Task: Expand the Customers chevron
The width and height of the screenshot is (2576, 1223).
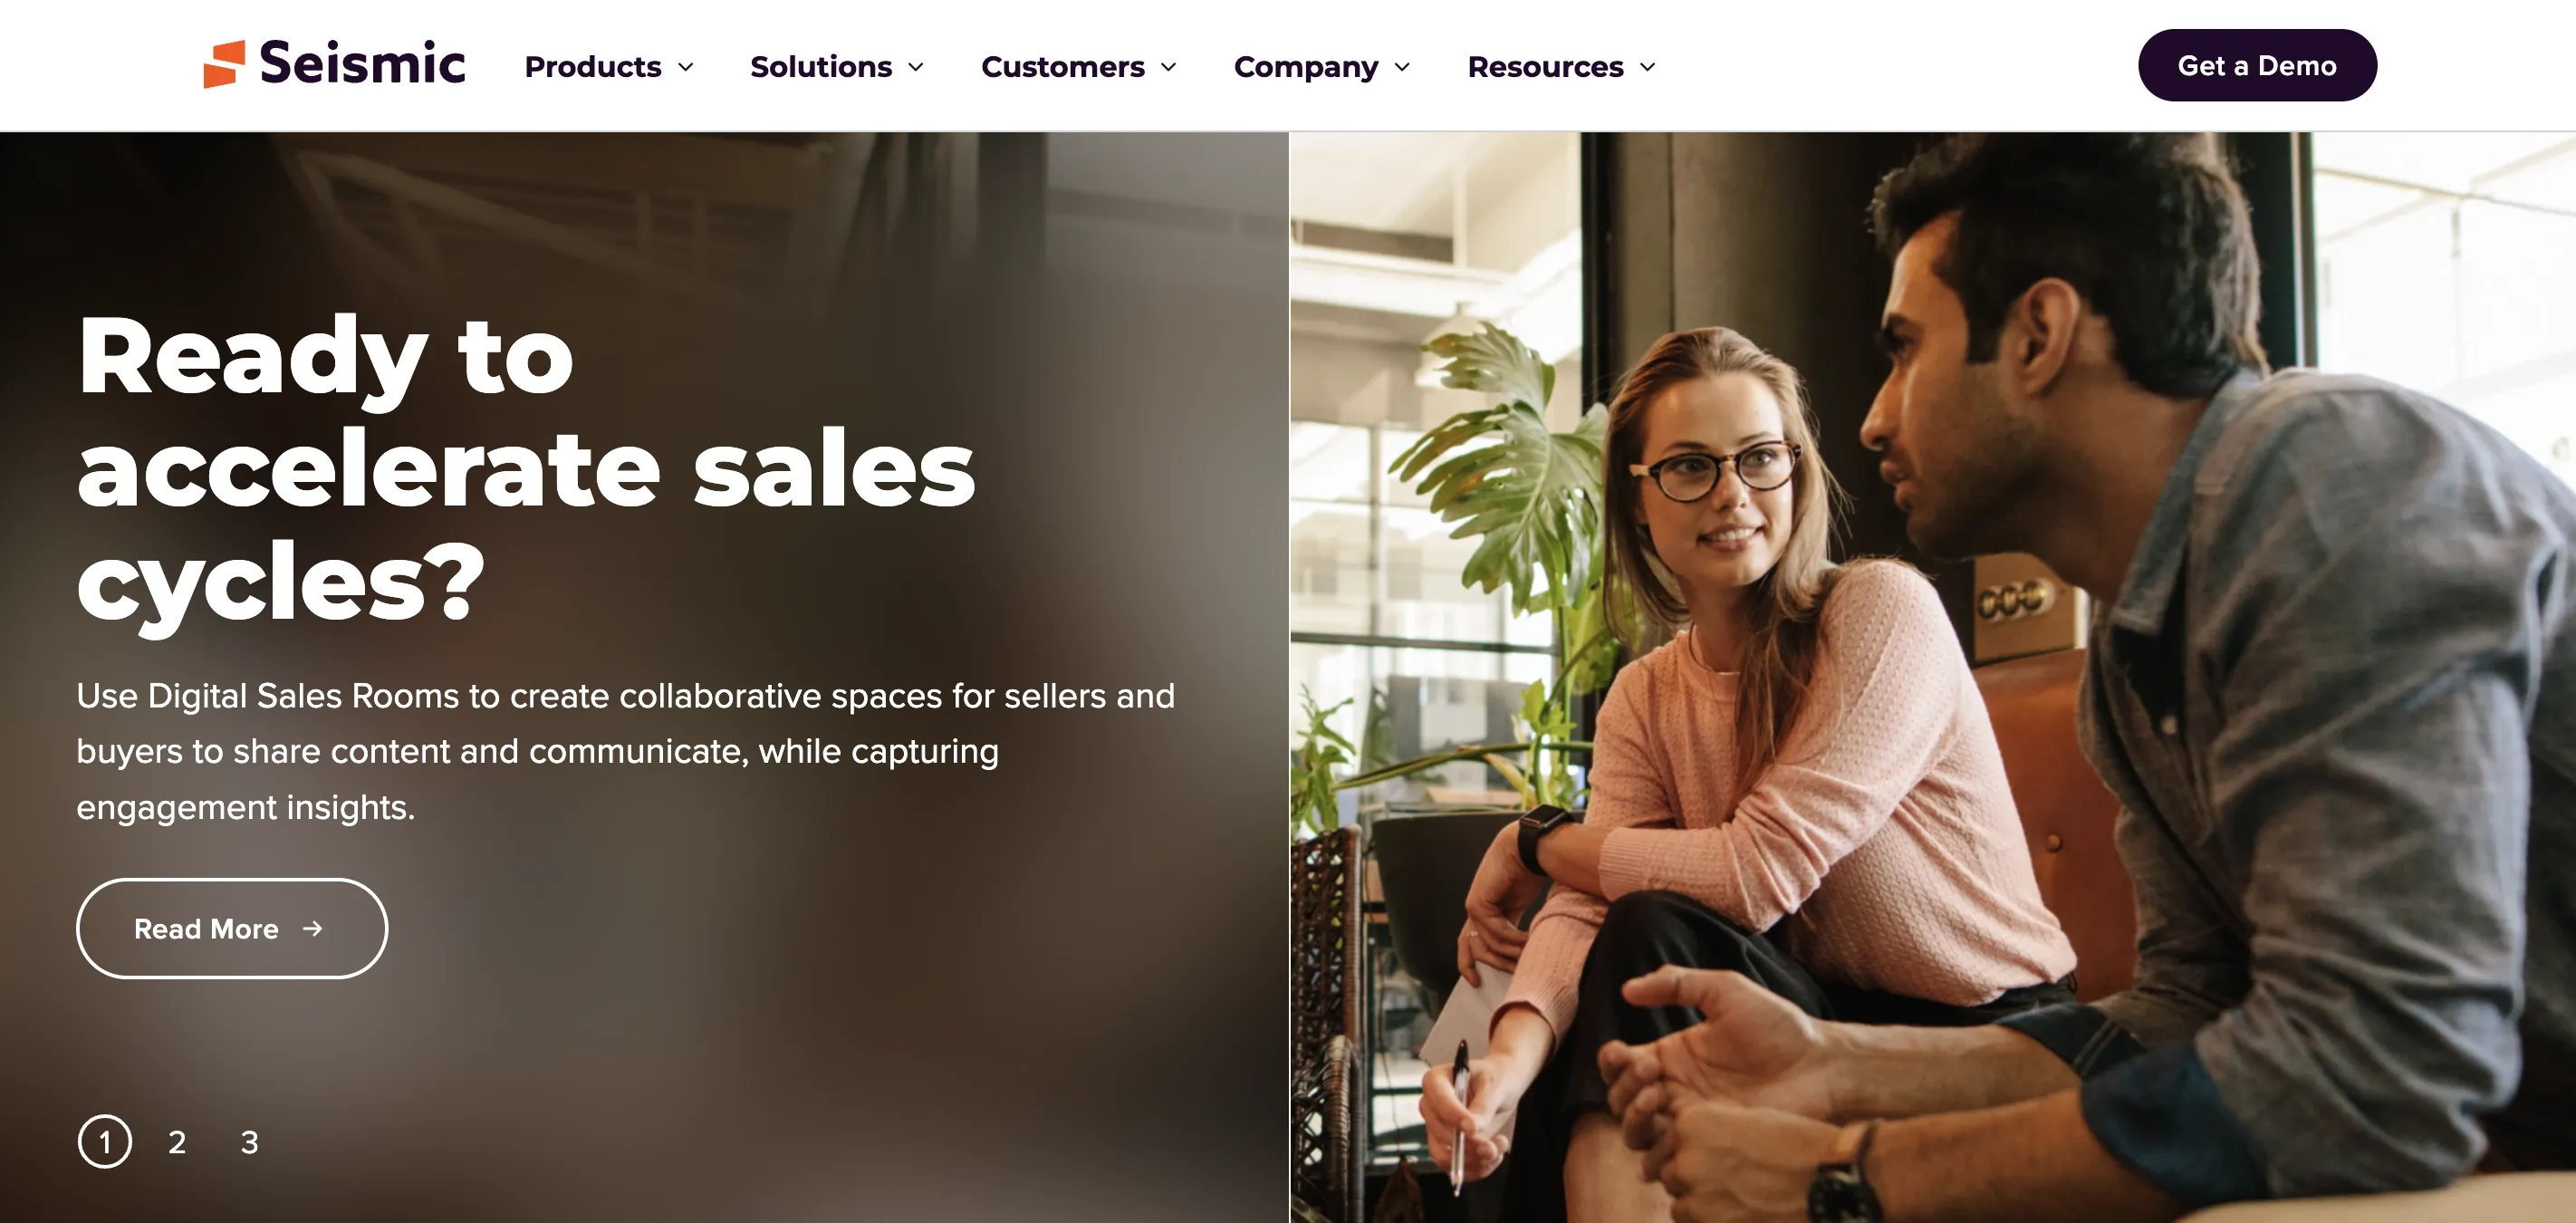Action: point(1169,67)
